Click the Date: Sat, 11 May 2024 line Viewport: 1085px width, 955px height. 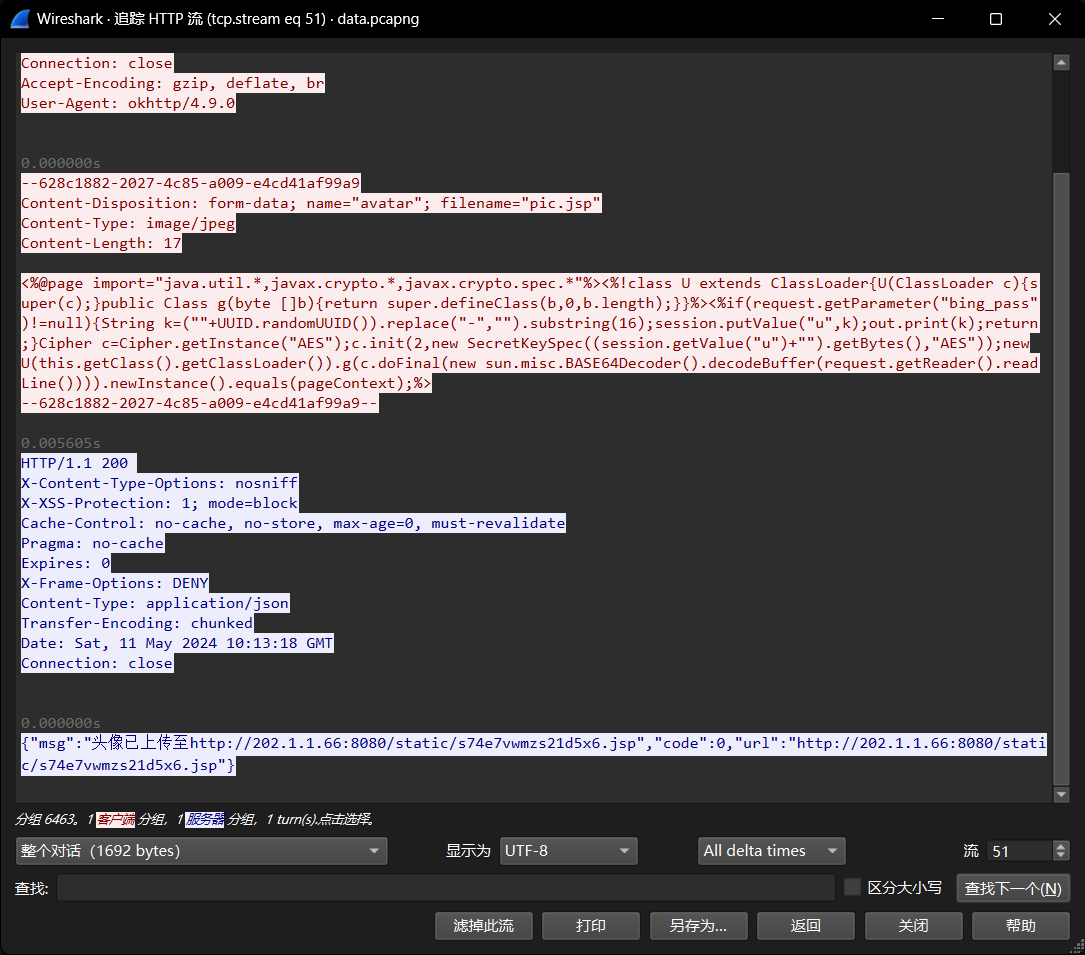177,644
